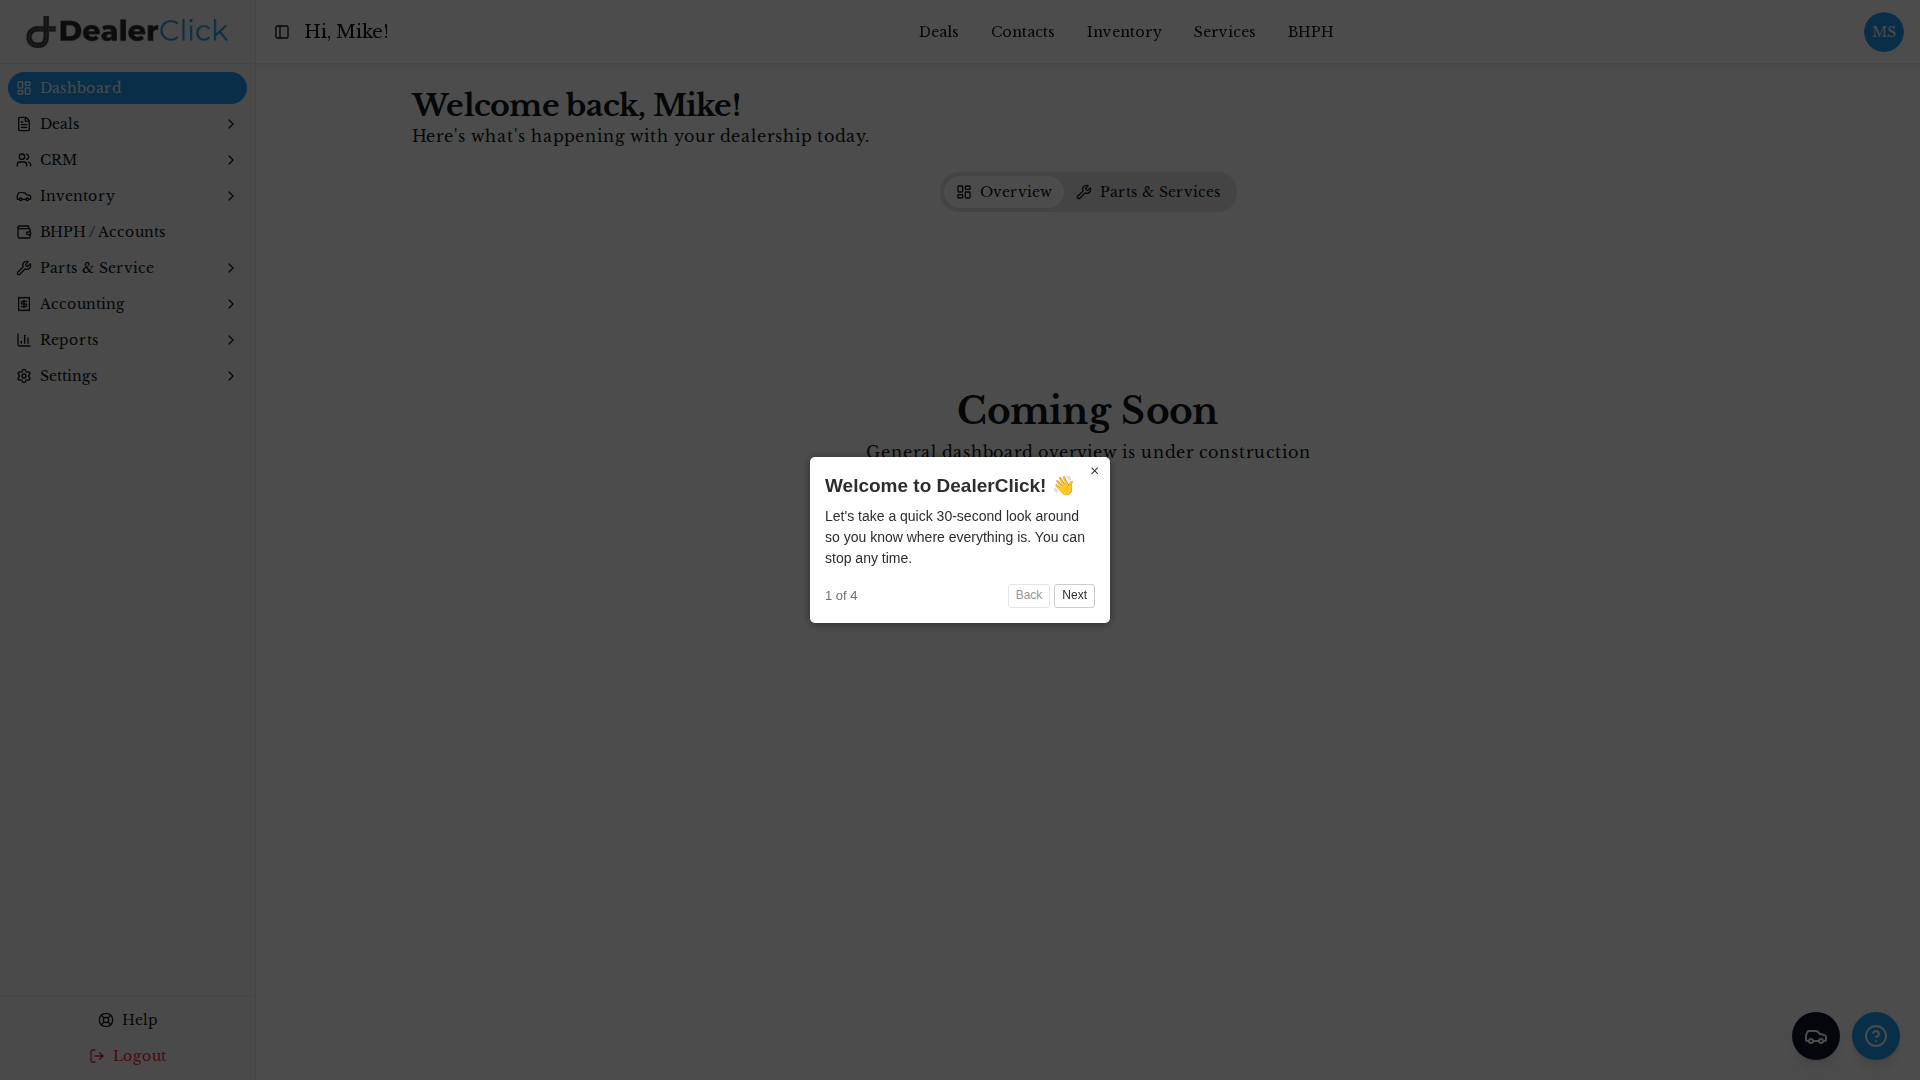Viewport: 1920px width, 1080px height.
Task: Click the BHPH wallet icon in sidebar
Action: [x=24, y=232]
